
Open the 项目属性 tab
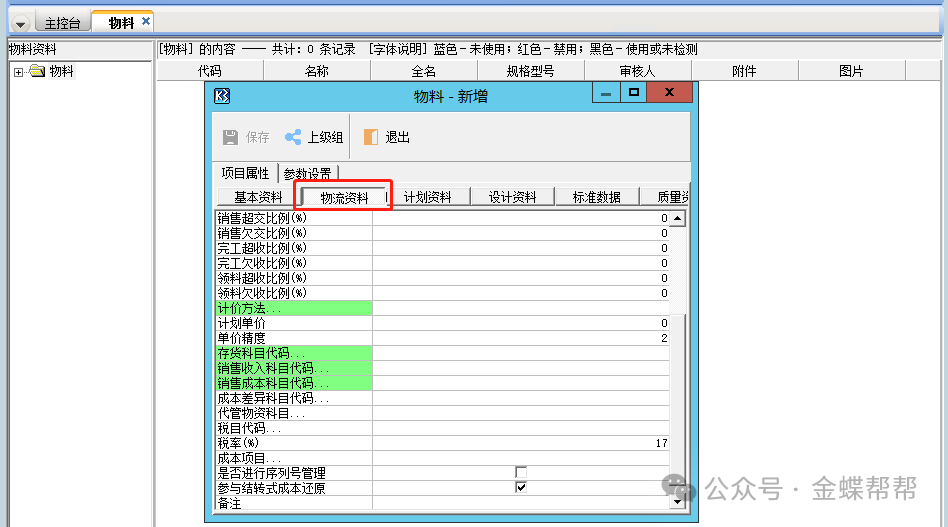click(x=245, y=173)
